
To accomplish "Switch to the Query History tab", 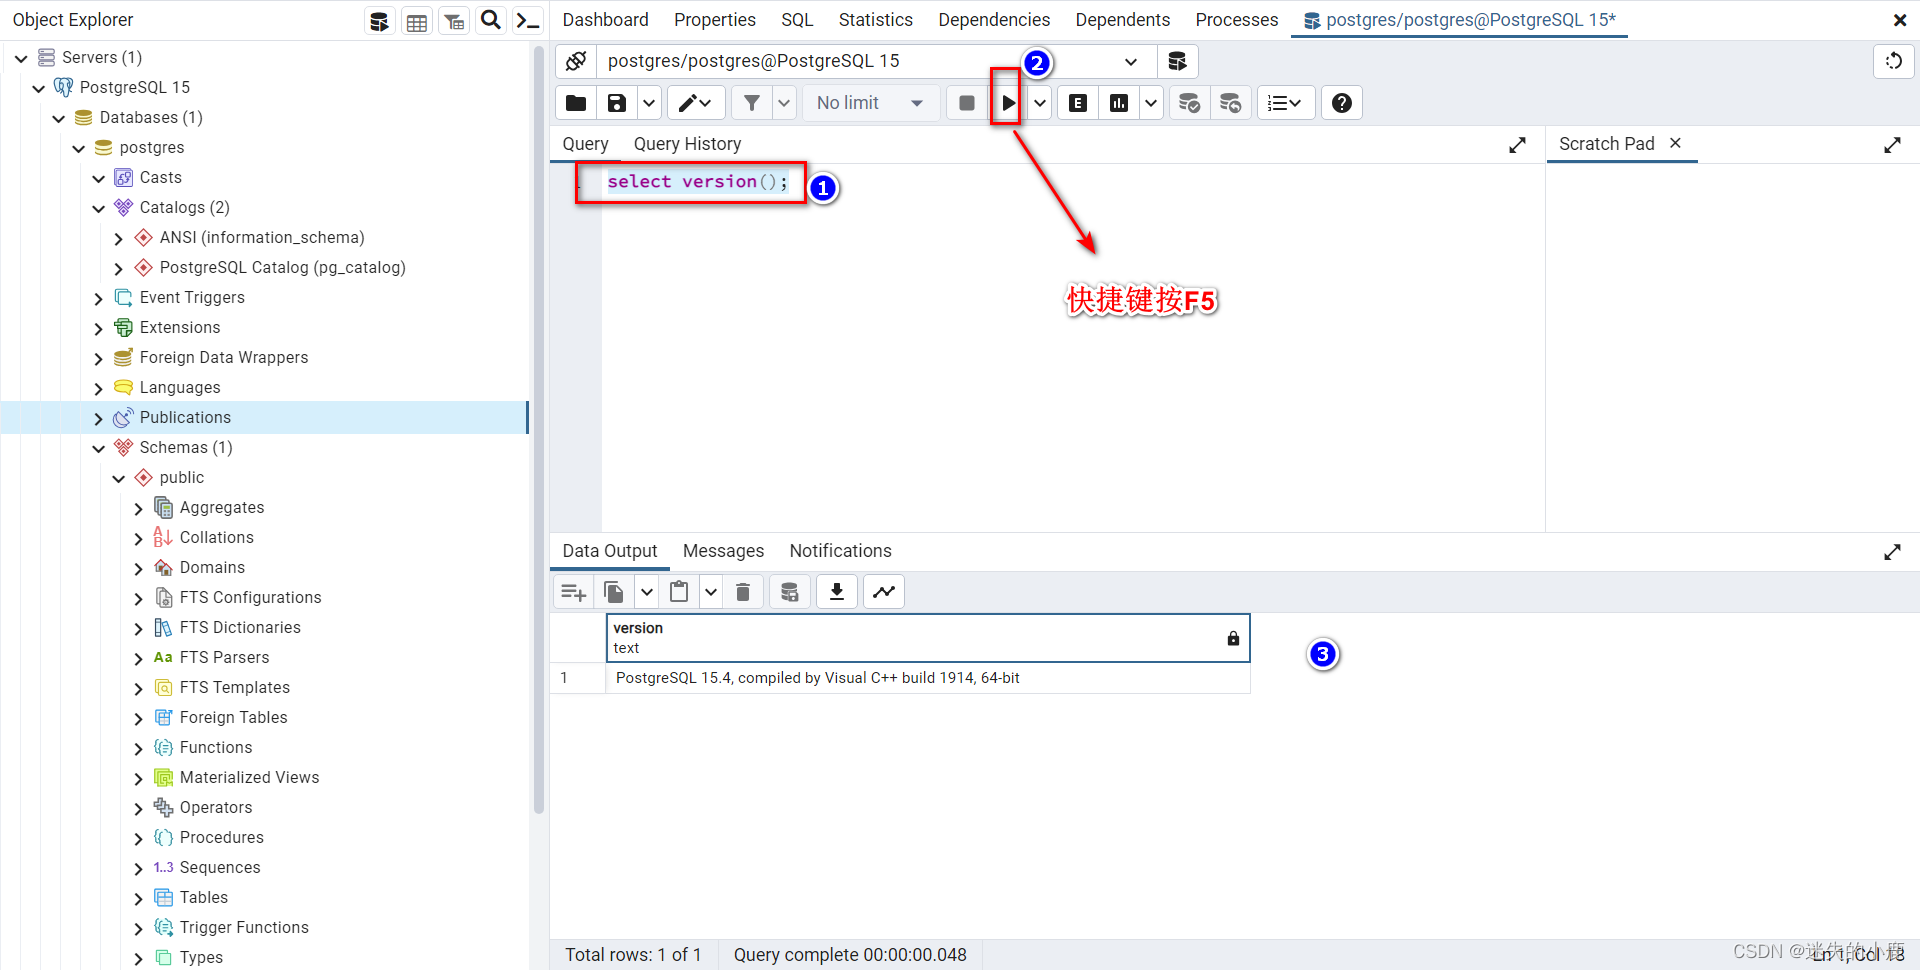I will 687,144.
